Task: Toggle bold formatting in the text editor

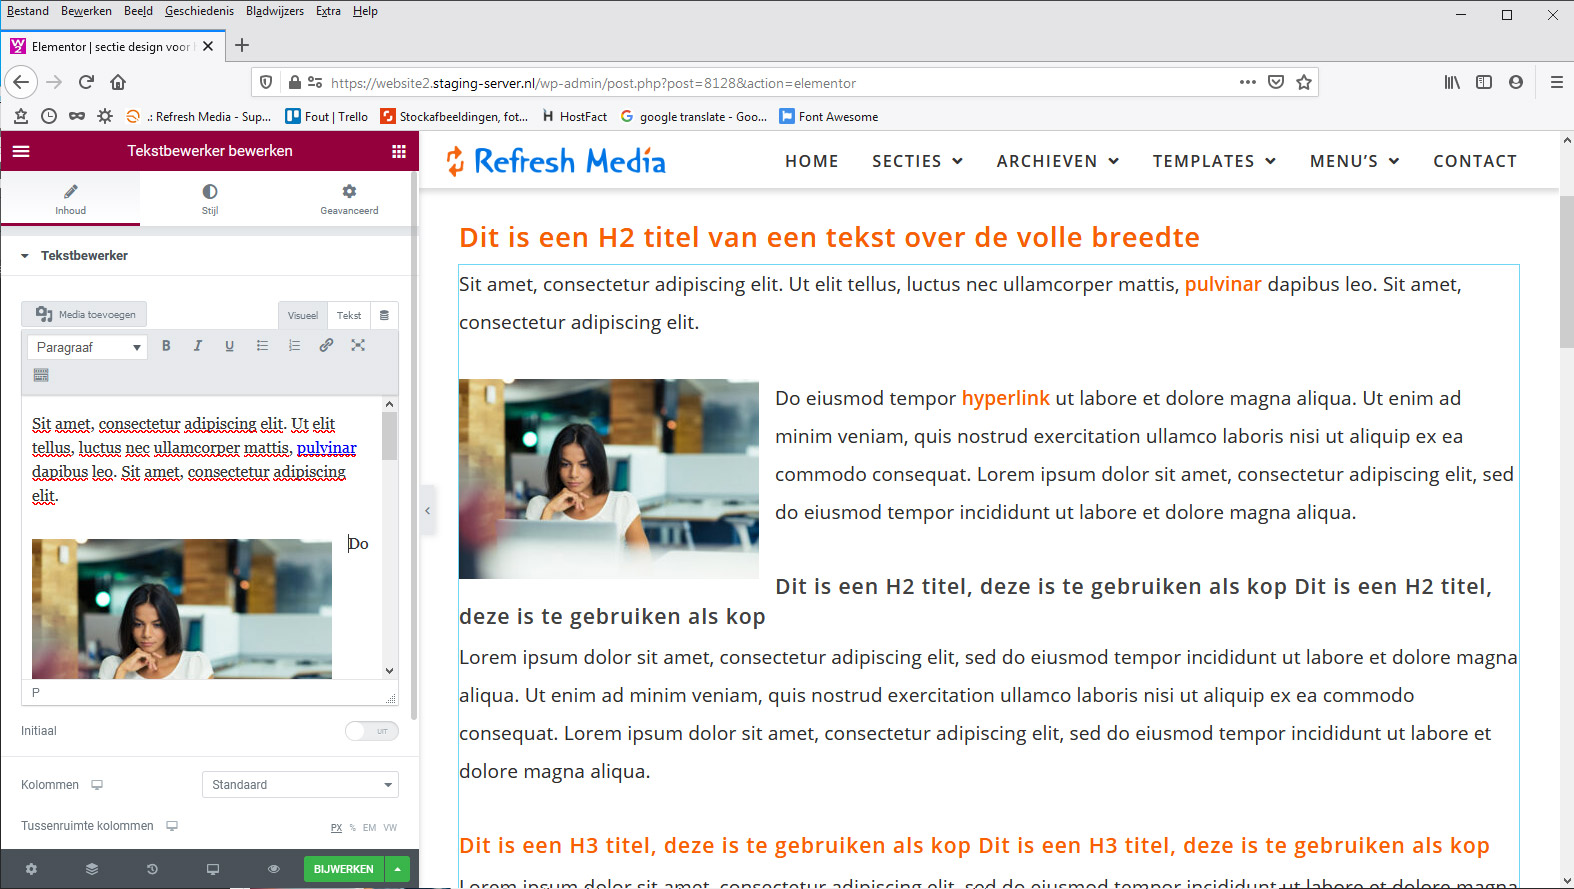Action: tap(166, 346)
